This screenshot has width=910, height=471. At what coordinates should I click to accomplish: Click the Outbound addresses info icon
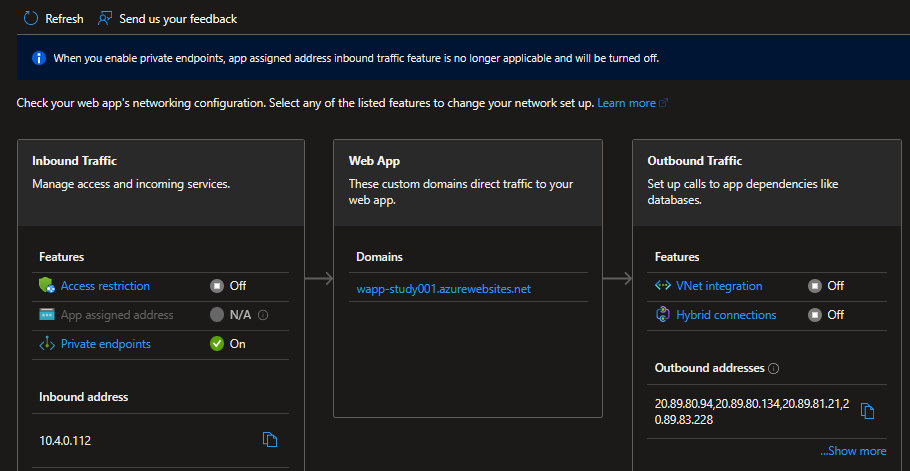pyautogui.click(x=774, y=368)
